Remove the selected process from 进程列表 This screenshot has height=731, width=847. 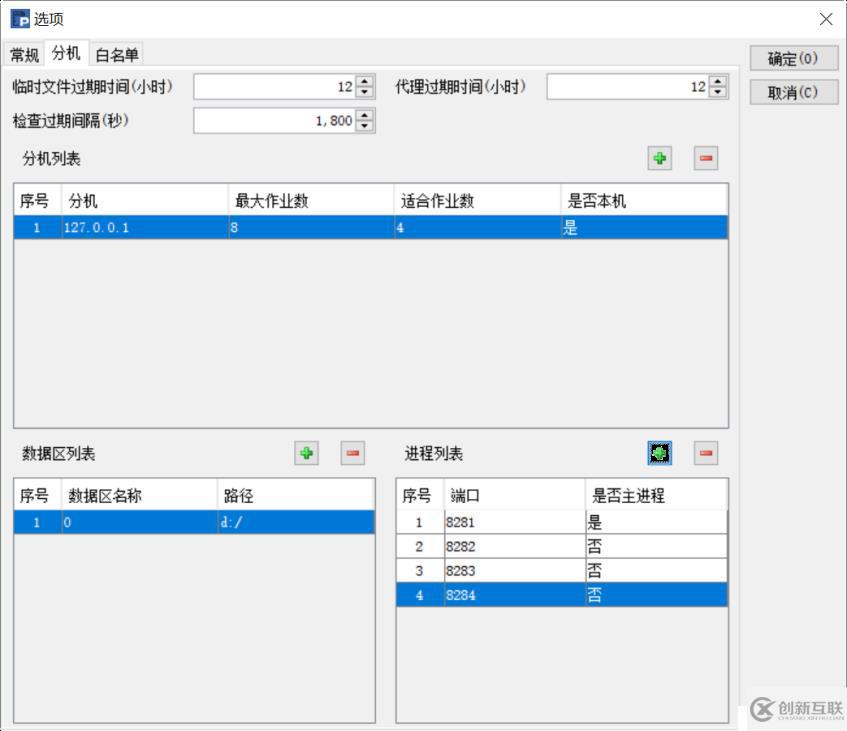[704, 454]
